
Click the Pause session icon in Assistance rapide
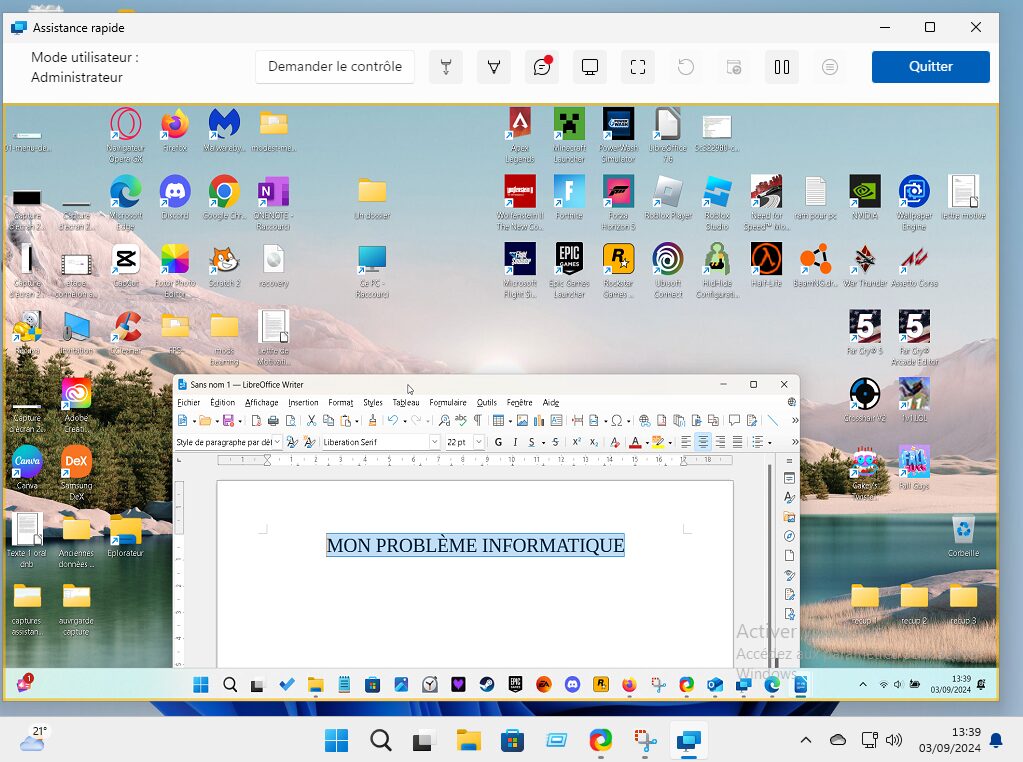tap(782, 67)
